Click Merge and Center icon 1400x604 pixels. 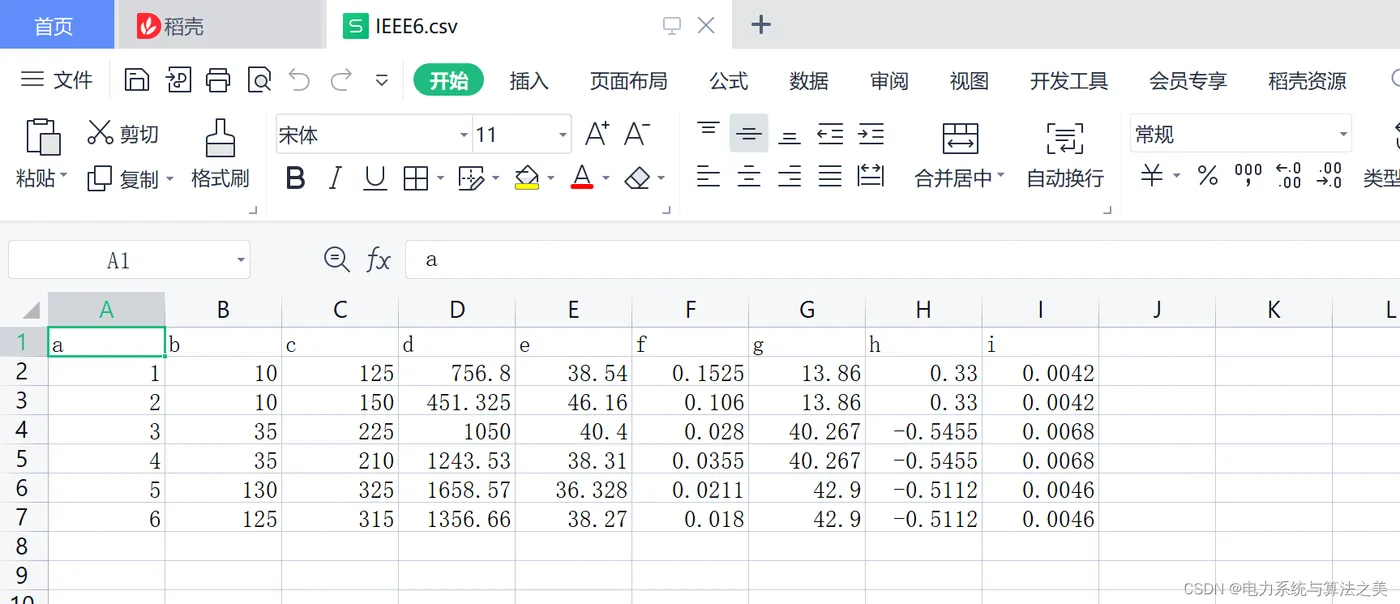(960, 138)
